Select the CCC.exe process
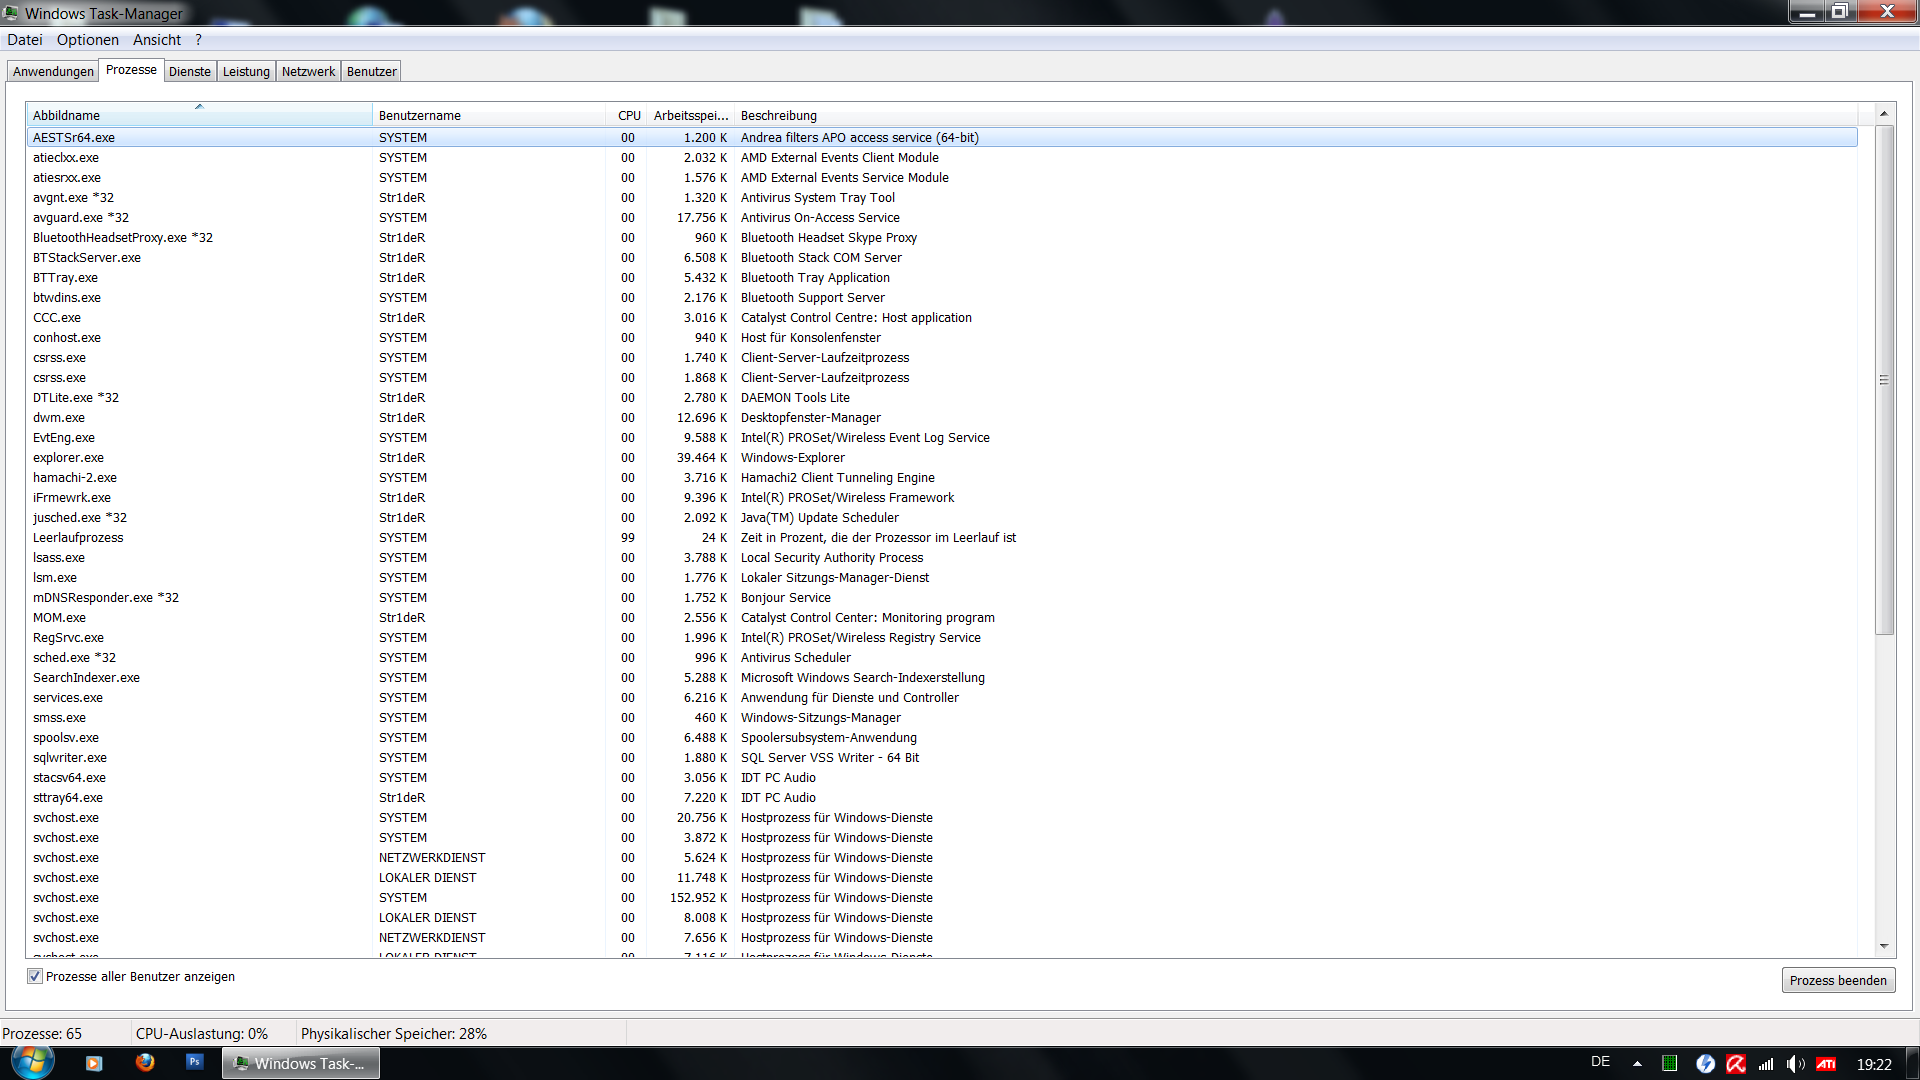The width and height of the screenshot is (1920, 1080). [942, 318]
